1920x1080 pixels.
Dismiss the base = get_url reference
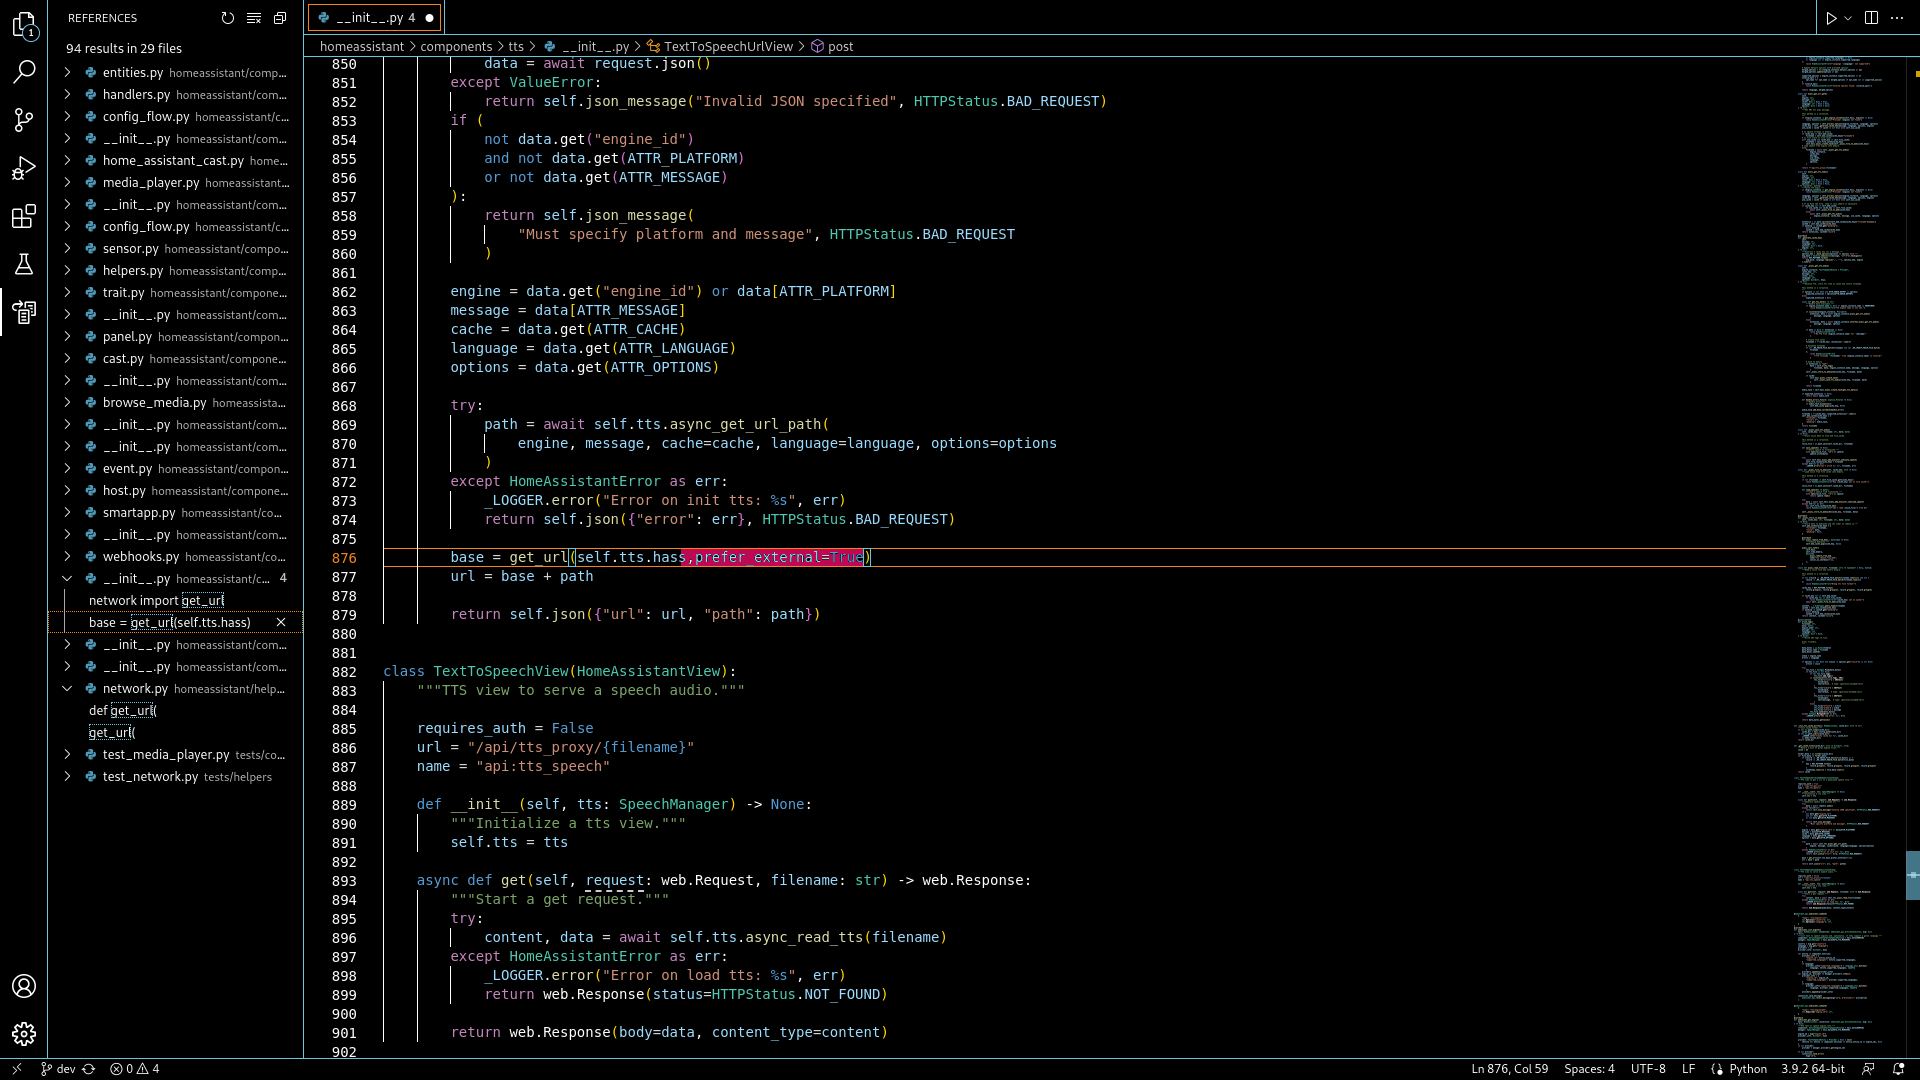tap(281, 622)
